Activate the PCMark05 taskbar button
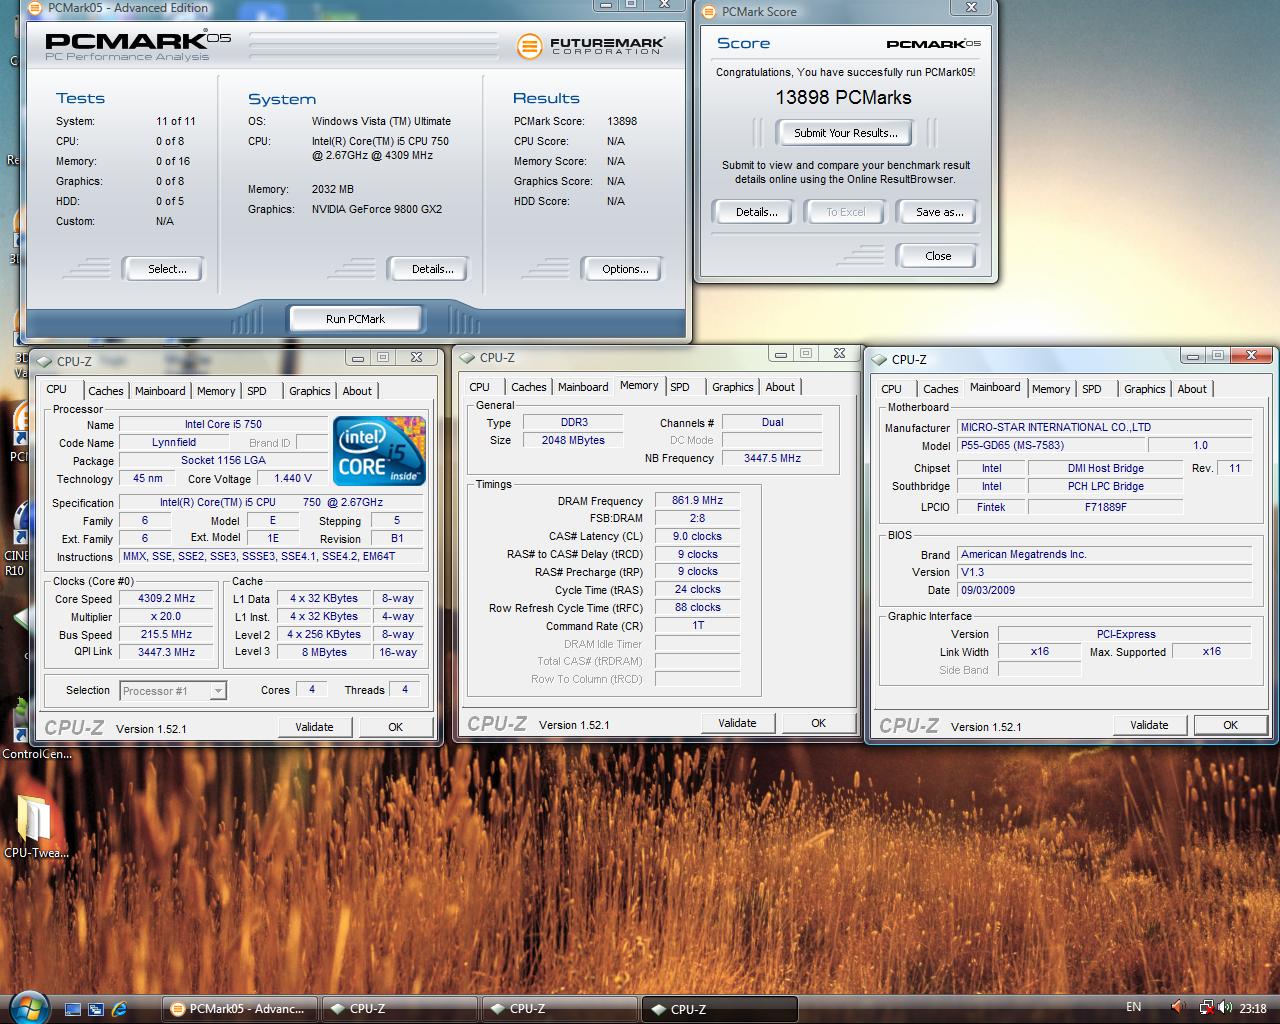 click(240, 1009)
